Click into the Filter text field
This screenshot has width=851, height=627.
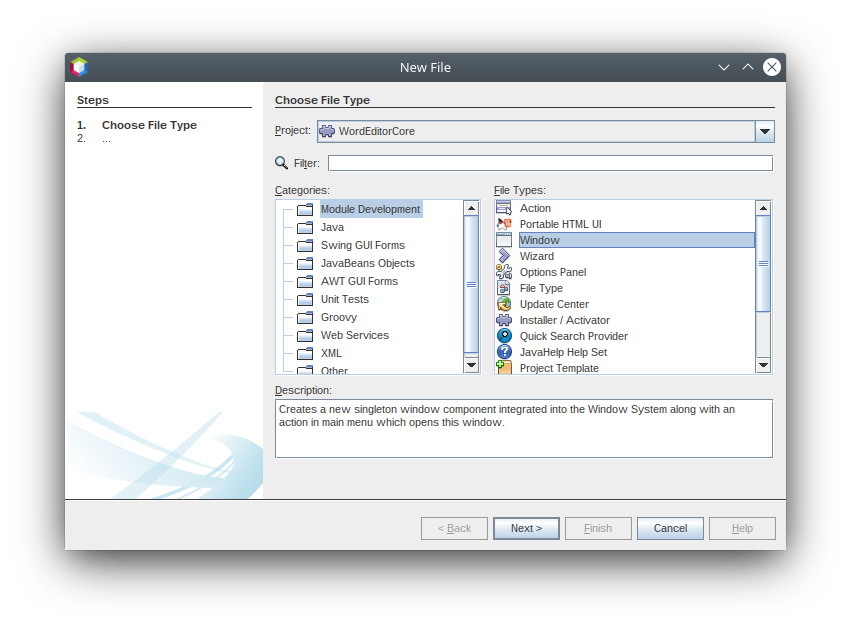(550, 163)
